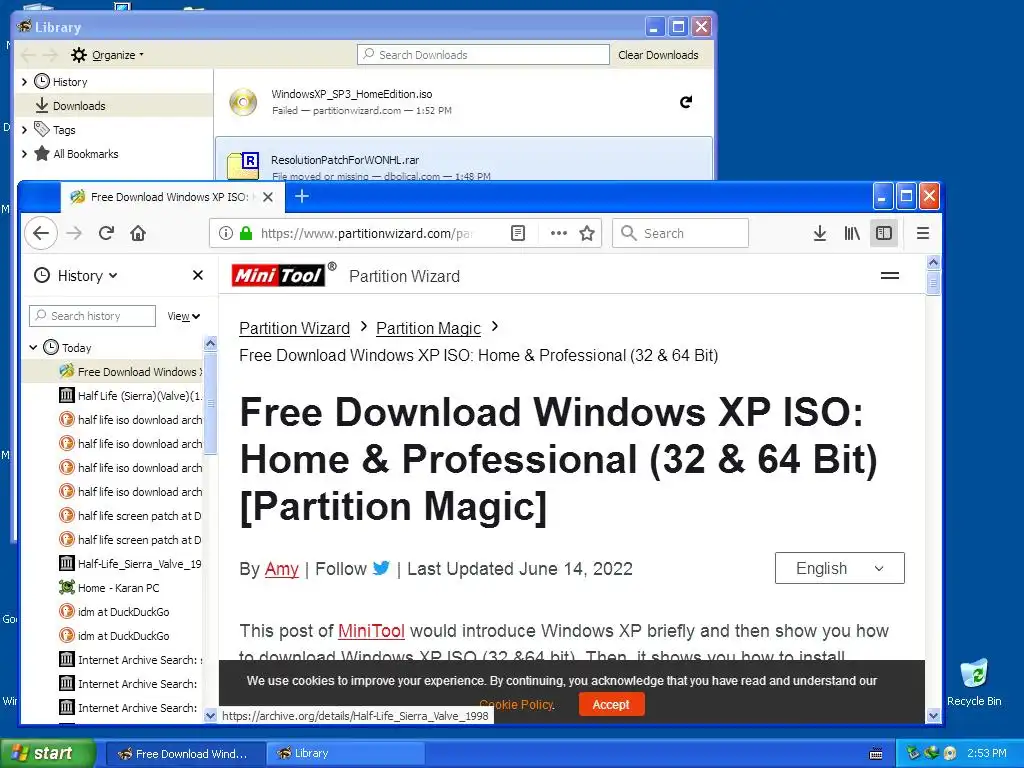The width and height of the screenshot is (1024, 768).
Task: Open author Amy's link
Action: (281, 569)
